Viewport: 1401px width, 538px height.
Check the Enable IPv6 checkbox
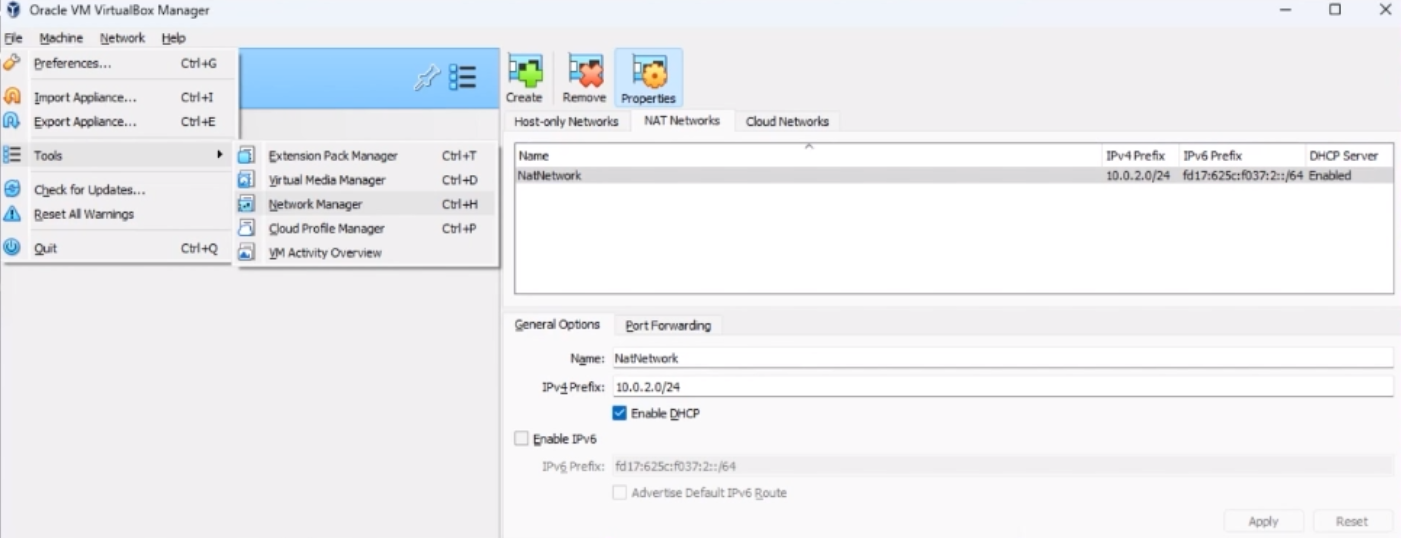pos(520,438)
